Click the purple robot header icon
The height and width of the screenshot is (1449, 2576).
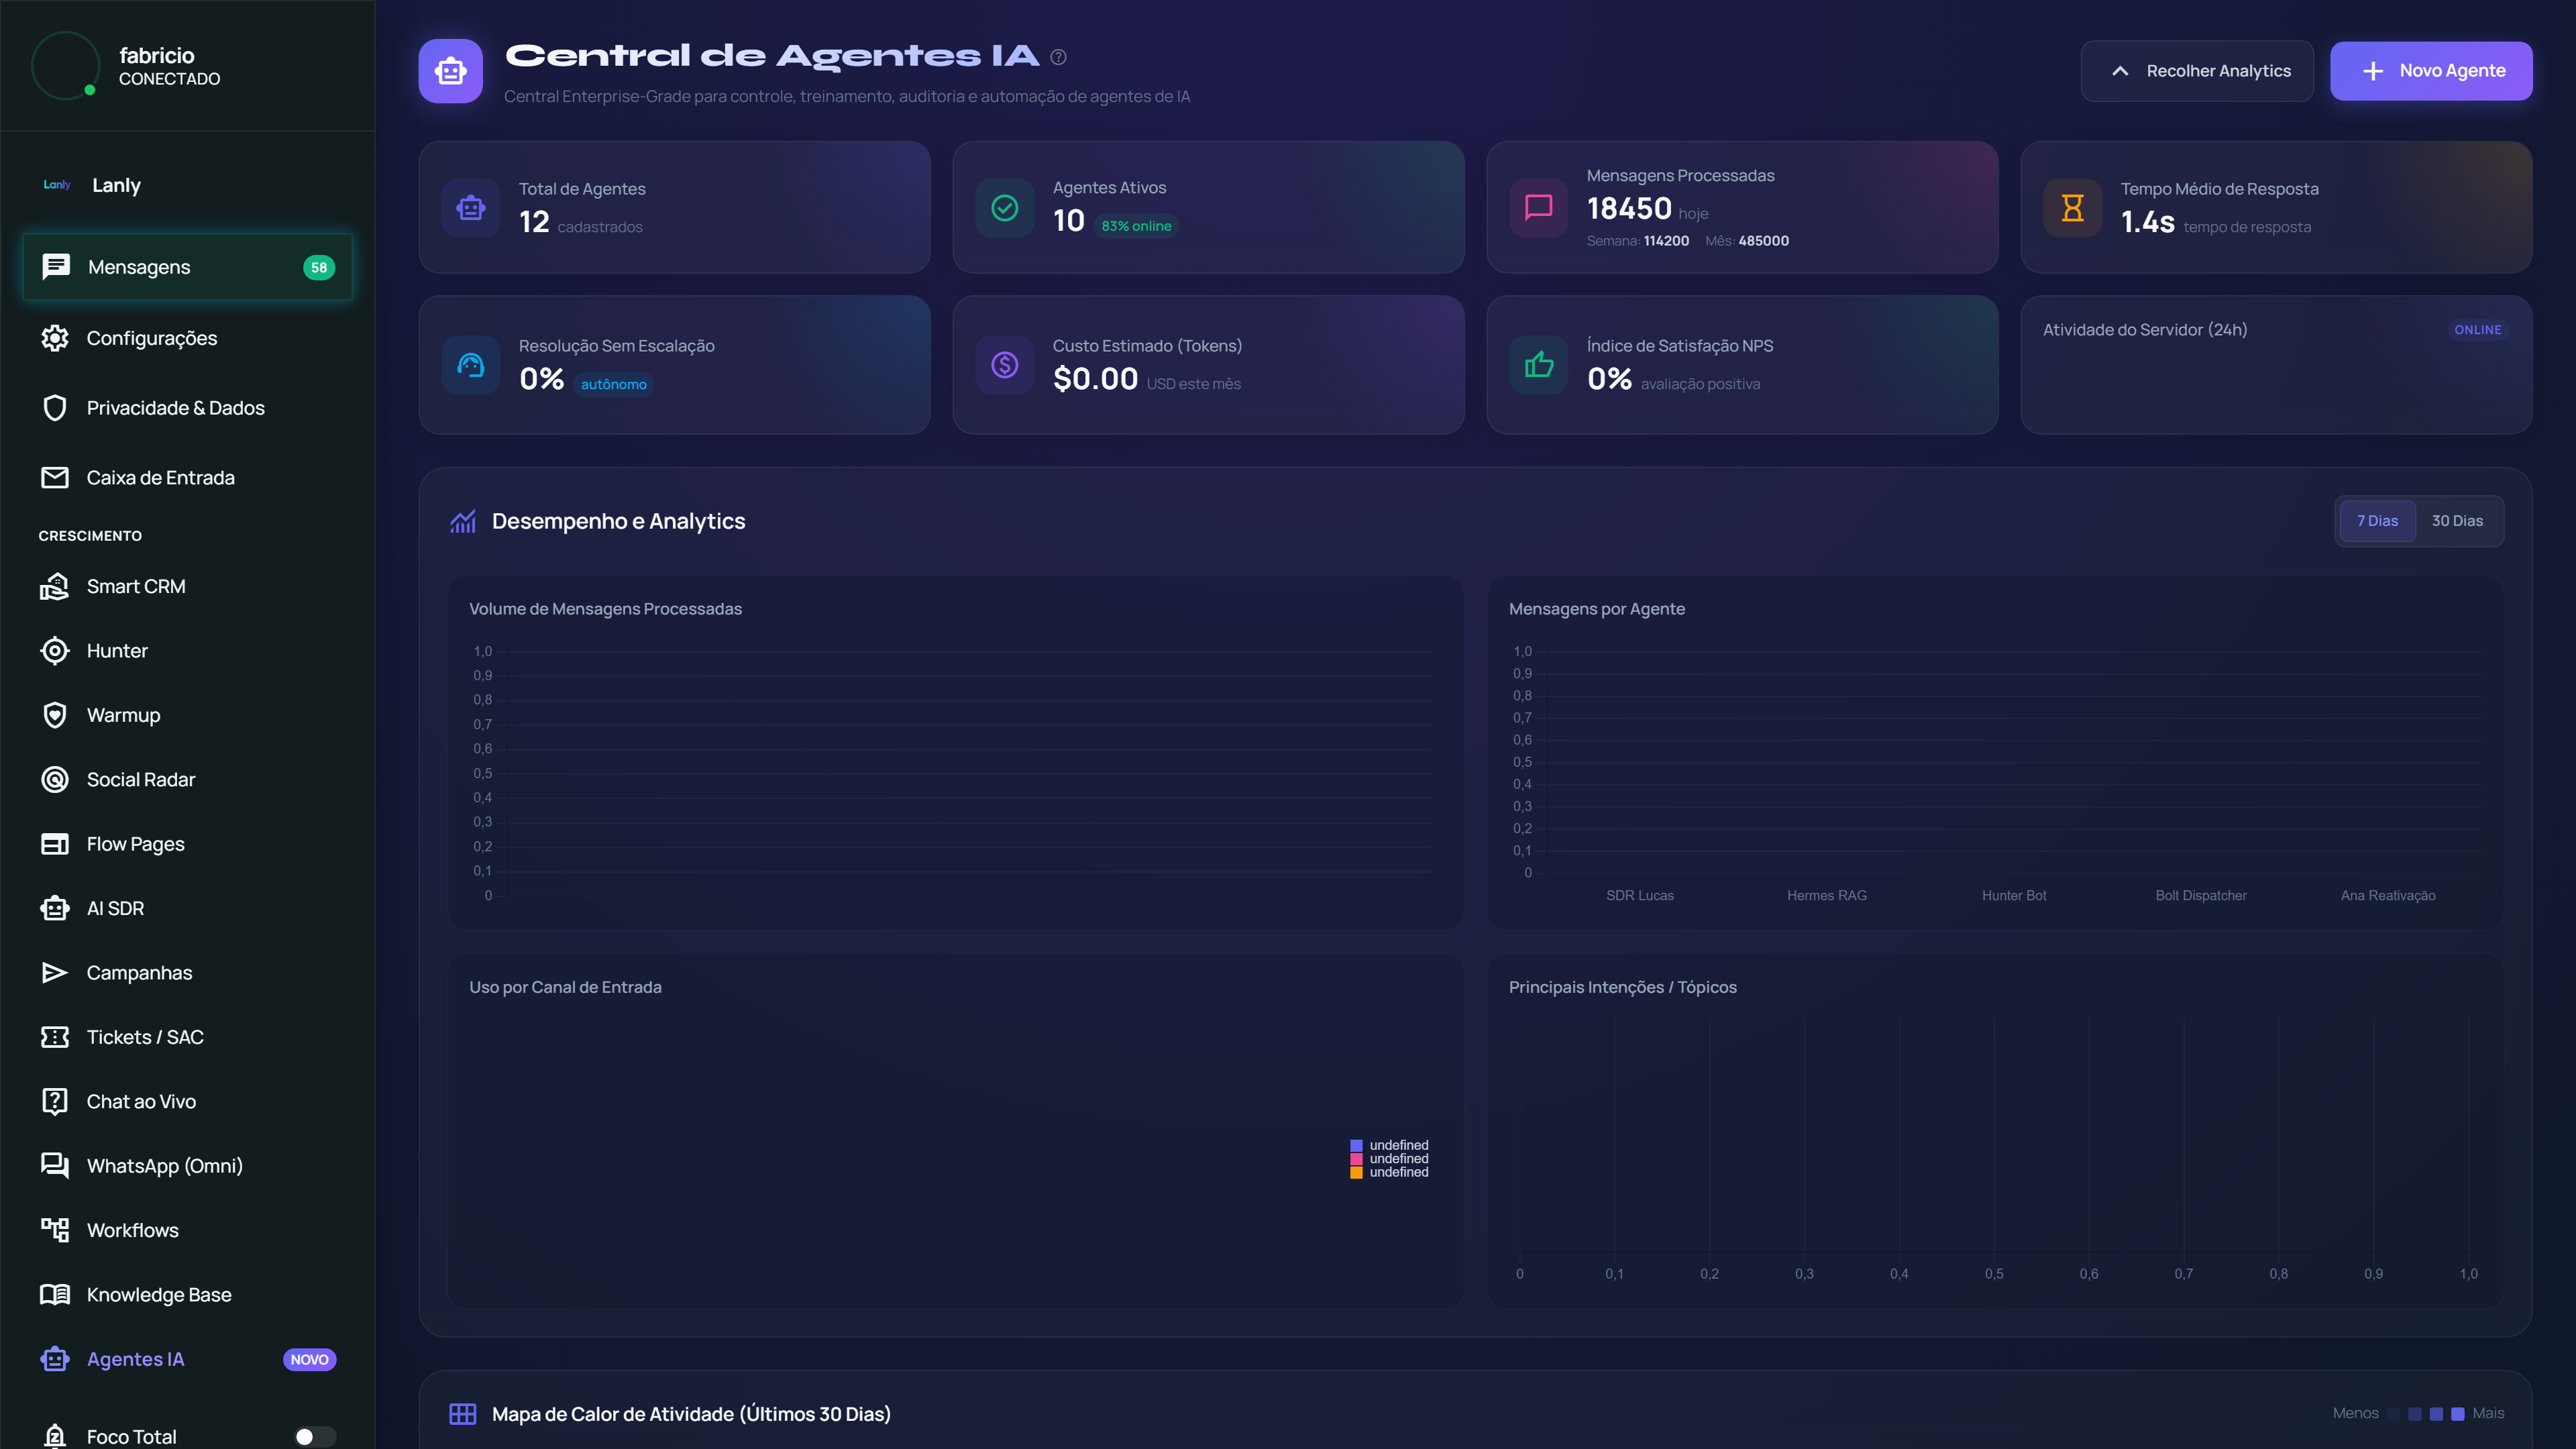[451, 71]
